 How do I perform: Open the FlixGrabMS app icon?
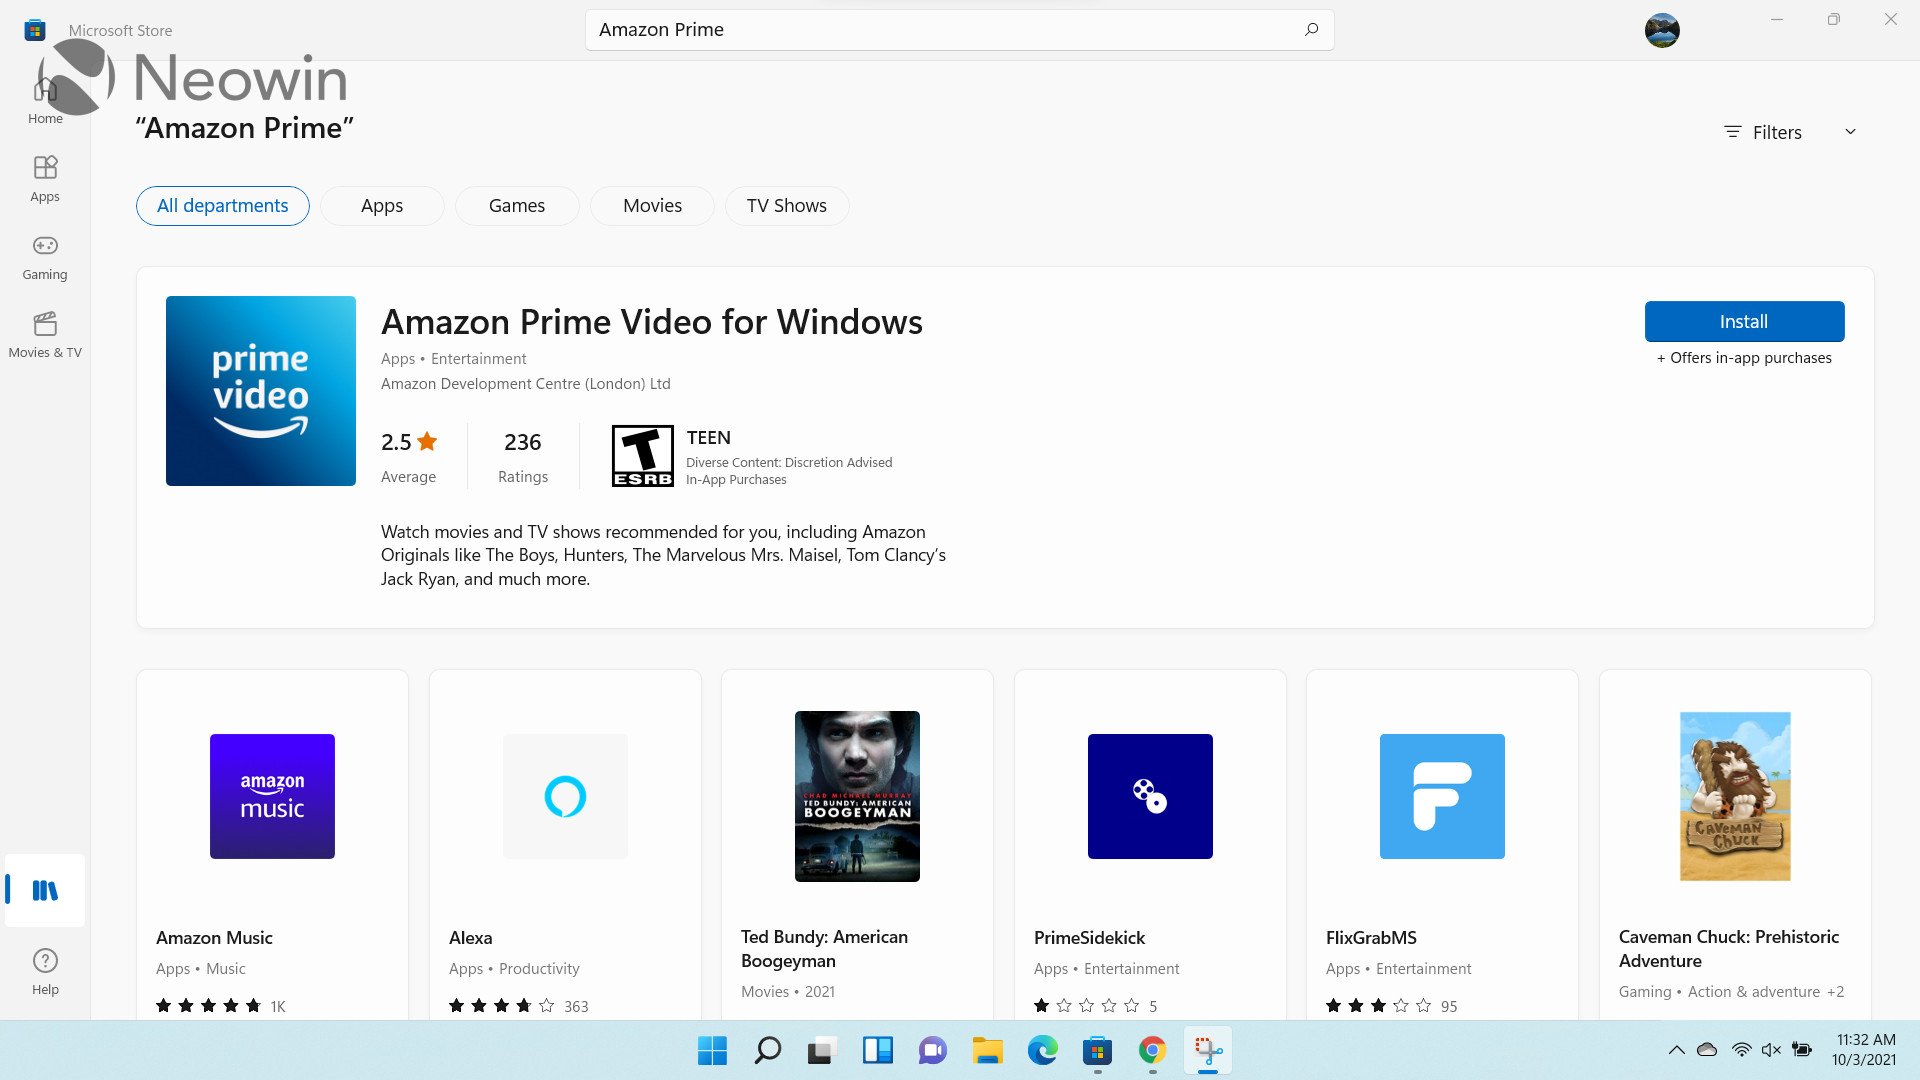point(1442,796)
